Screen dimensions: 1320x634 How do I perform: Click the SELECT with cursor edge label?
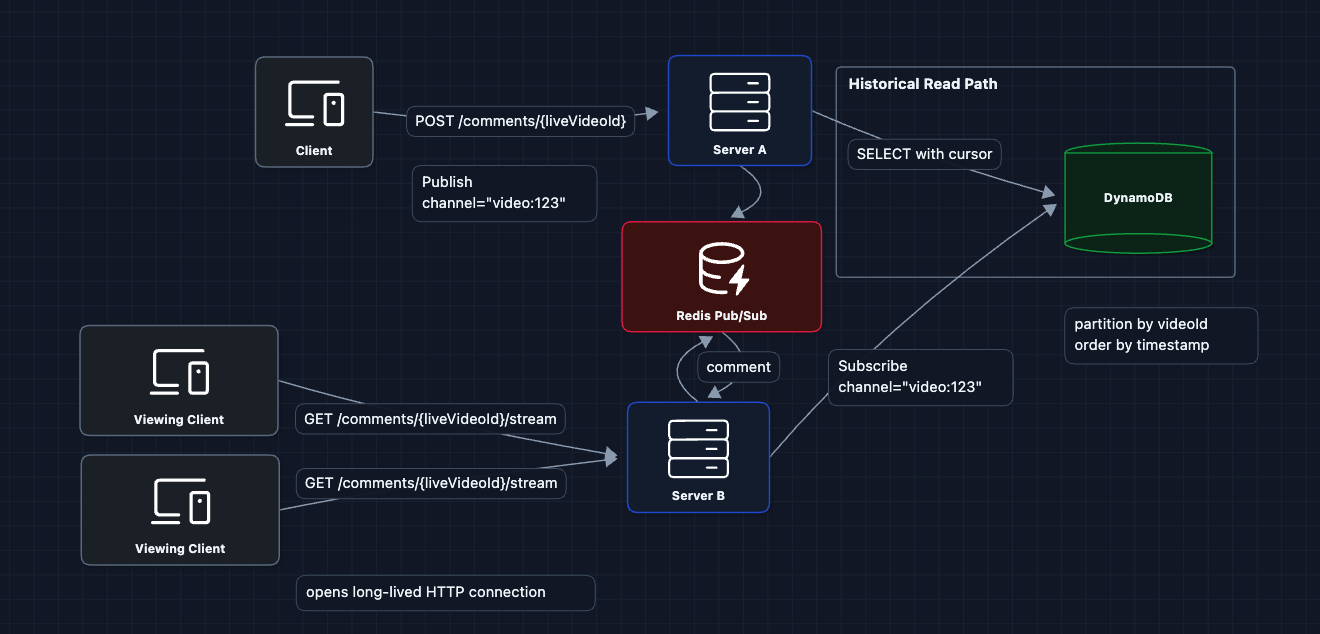[924, 154]
